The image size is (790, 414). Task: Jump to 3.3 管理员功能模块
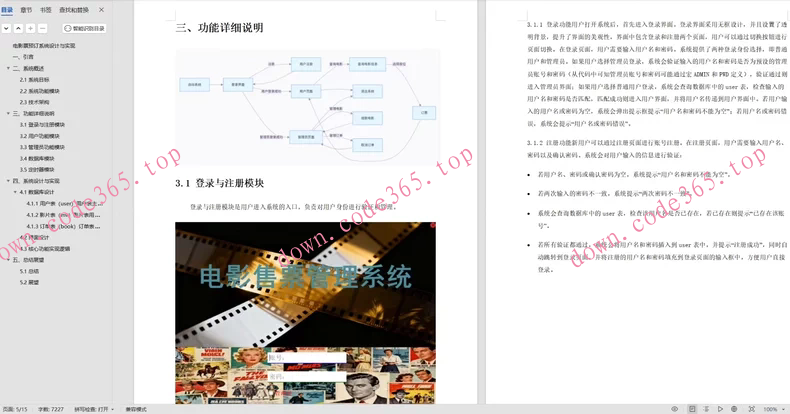42,147
